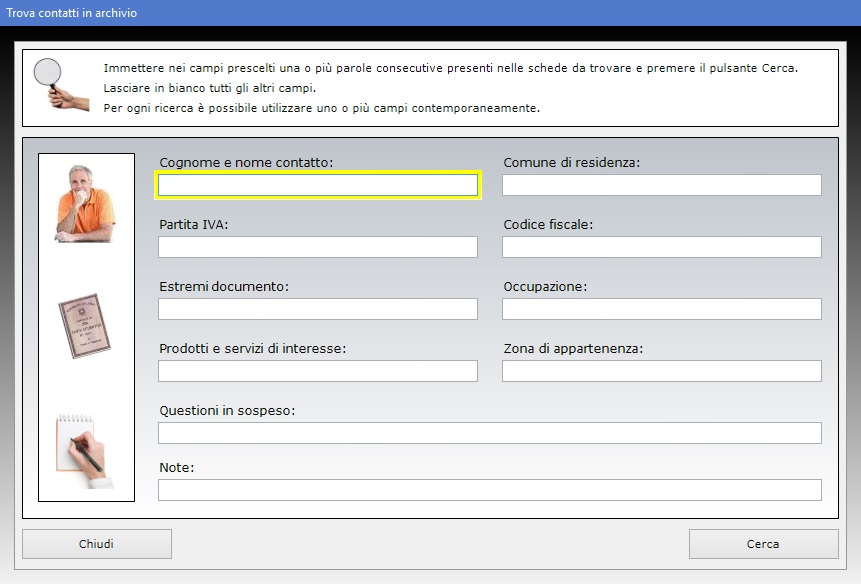Select the Partita IVA text box
Viewport: 861px width, 584px height.
pyautogui.click(x=318, y=247)
